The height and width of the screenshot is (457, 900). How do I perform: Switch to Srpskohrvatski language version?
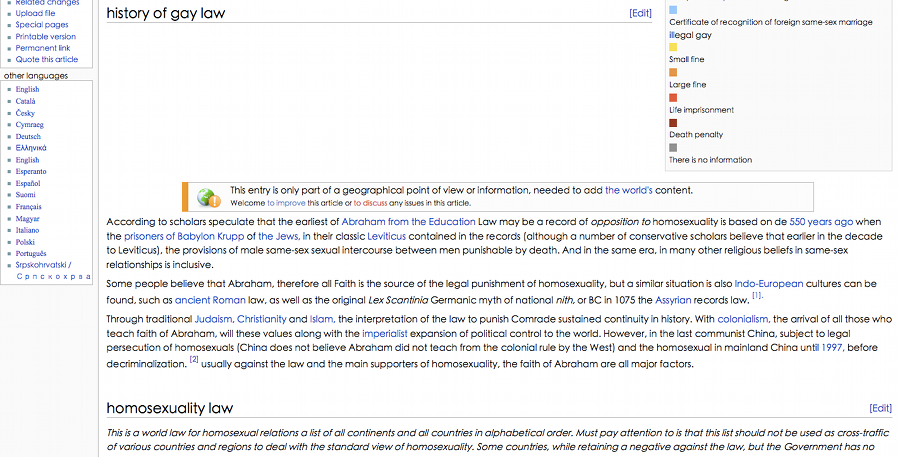43,265
